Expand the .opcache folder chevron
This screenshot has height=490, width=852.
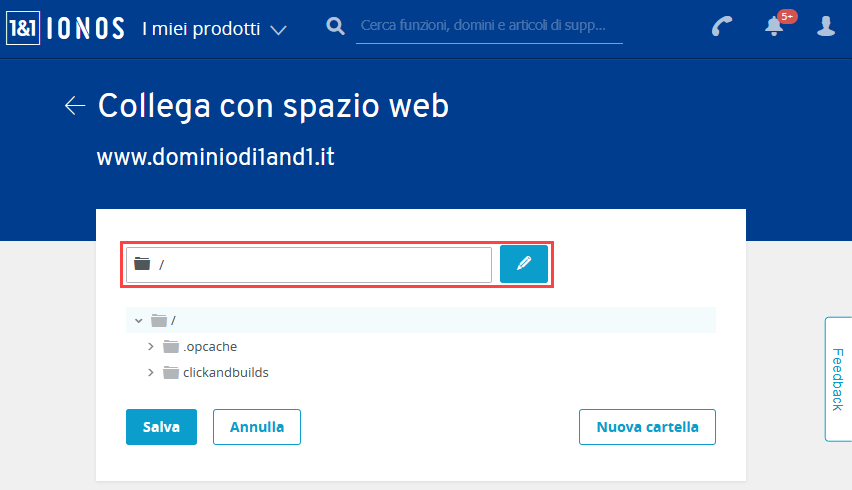click(x=151, y=347)
